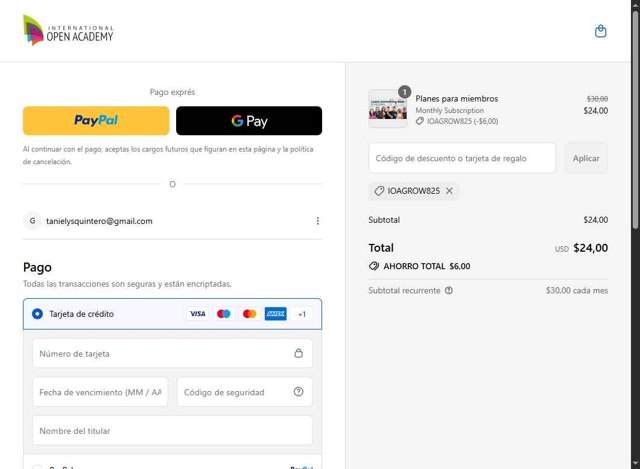Click the $30,00 cada mes text
640x469 pixels.
point(577,290)
